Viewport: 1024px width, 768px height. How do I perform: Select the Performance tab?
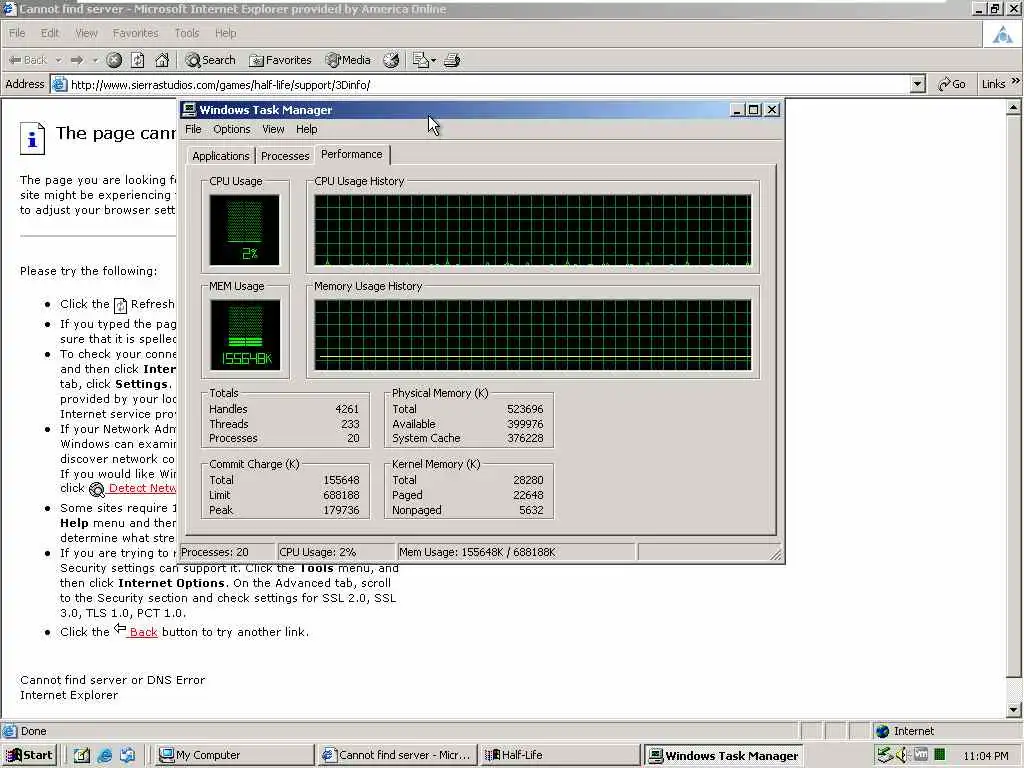351,154
